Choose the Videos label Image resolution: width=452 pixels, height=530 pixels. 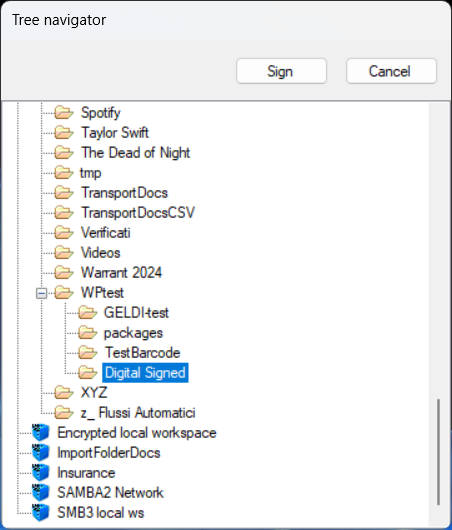point(101,253)
